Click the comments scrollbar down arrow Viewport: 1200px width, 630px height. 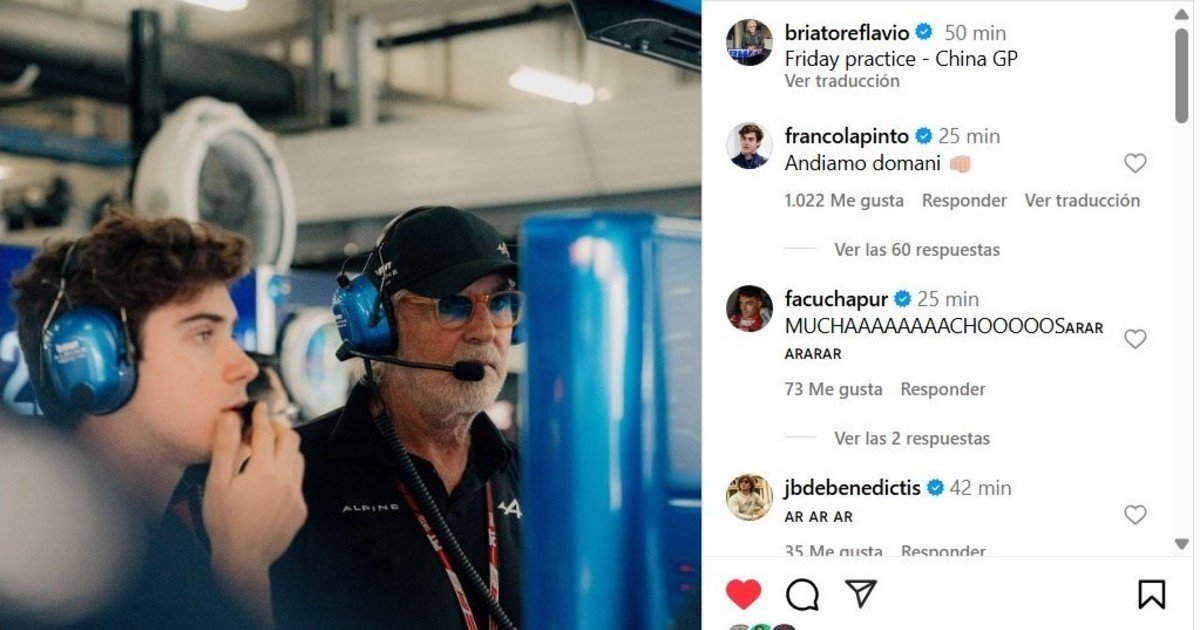click(x=1182, y=544)
